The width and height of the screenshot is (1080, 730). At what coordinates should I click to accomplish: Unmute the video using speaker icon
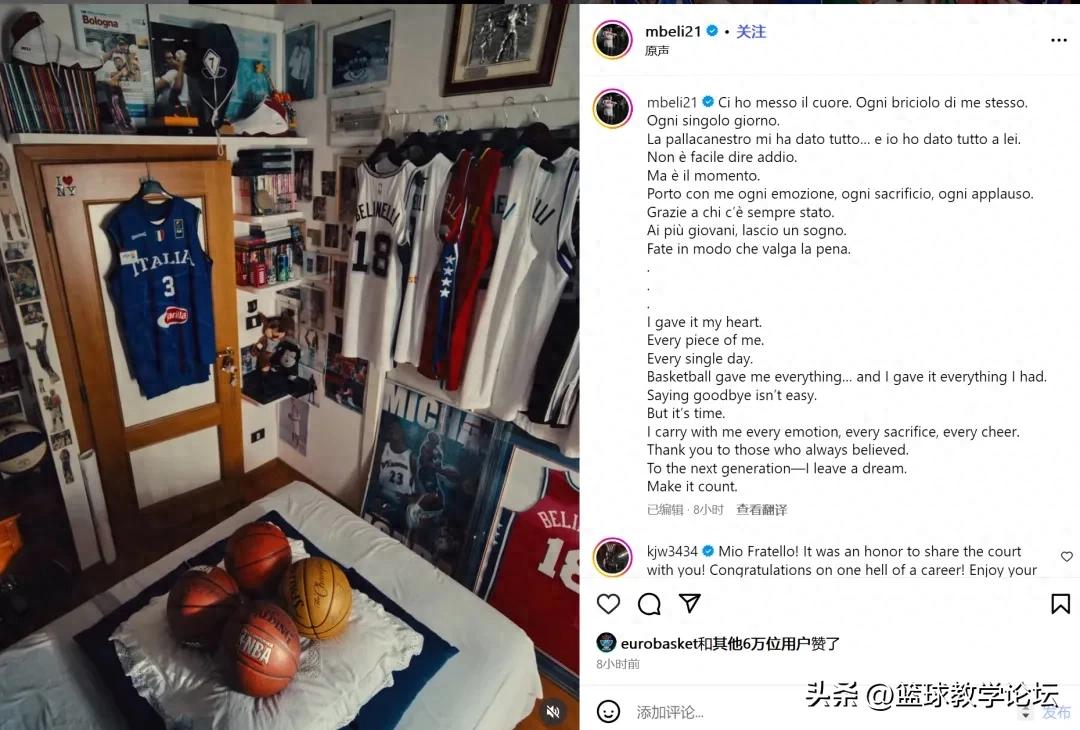tap(552, 711)
